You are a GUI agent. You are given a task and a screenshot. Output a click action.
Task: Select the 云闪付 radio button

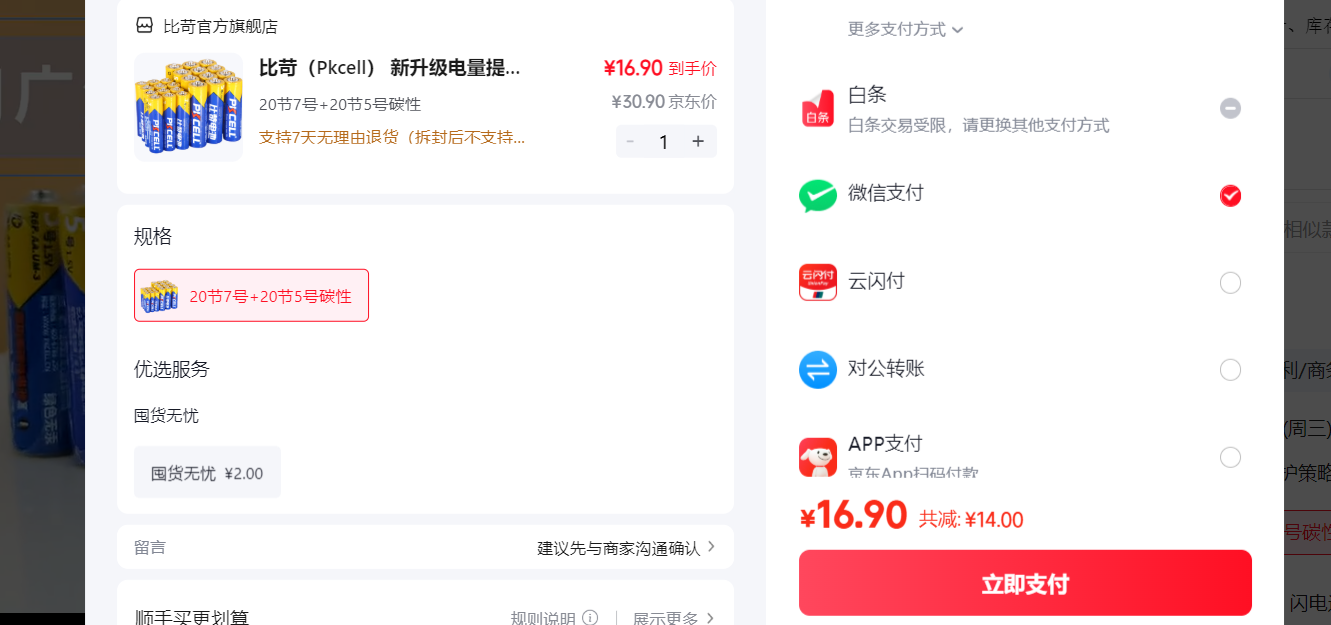1230,283
